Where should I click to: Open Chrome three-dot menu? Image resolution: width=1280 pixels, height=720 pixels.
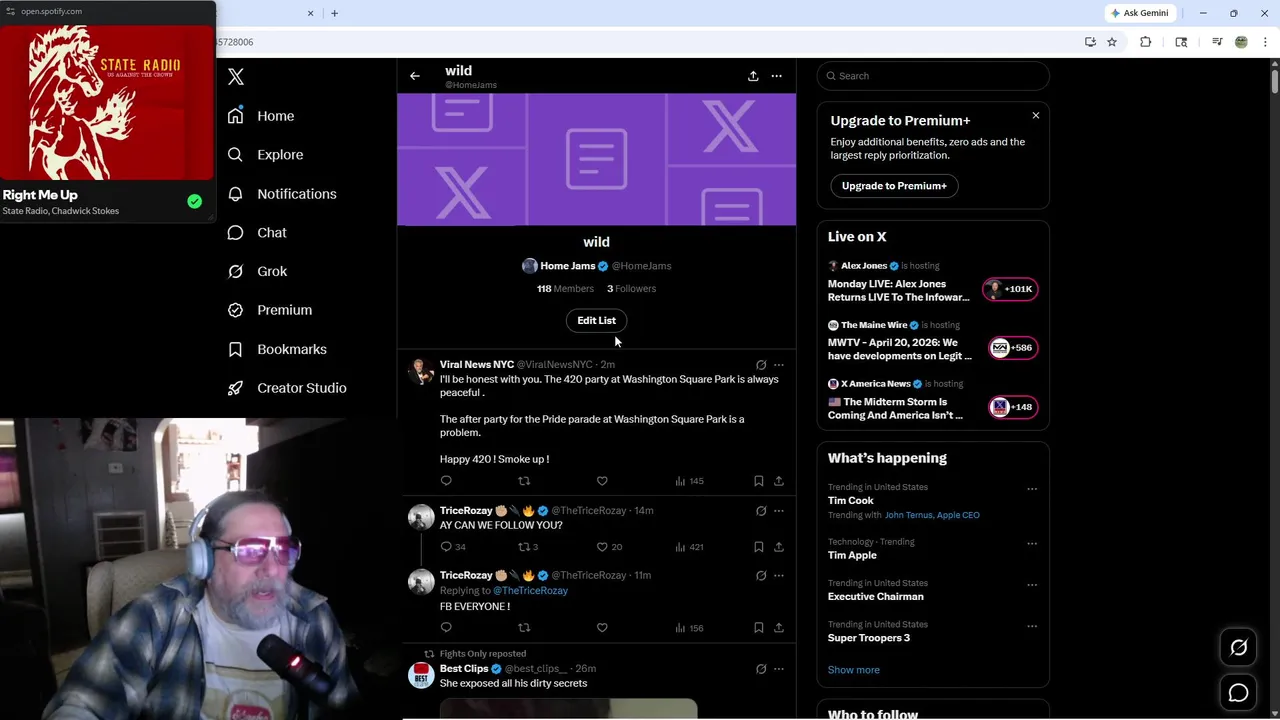point(1266,42)
